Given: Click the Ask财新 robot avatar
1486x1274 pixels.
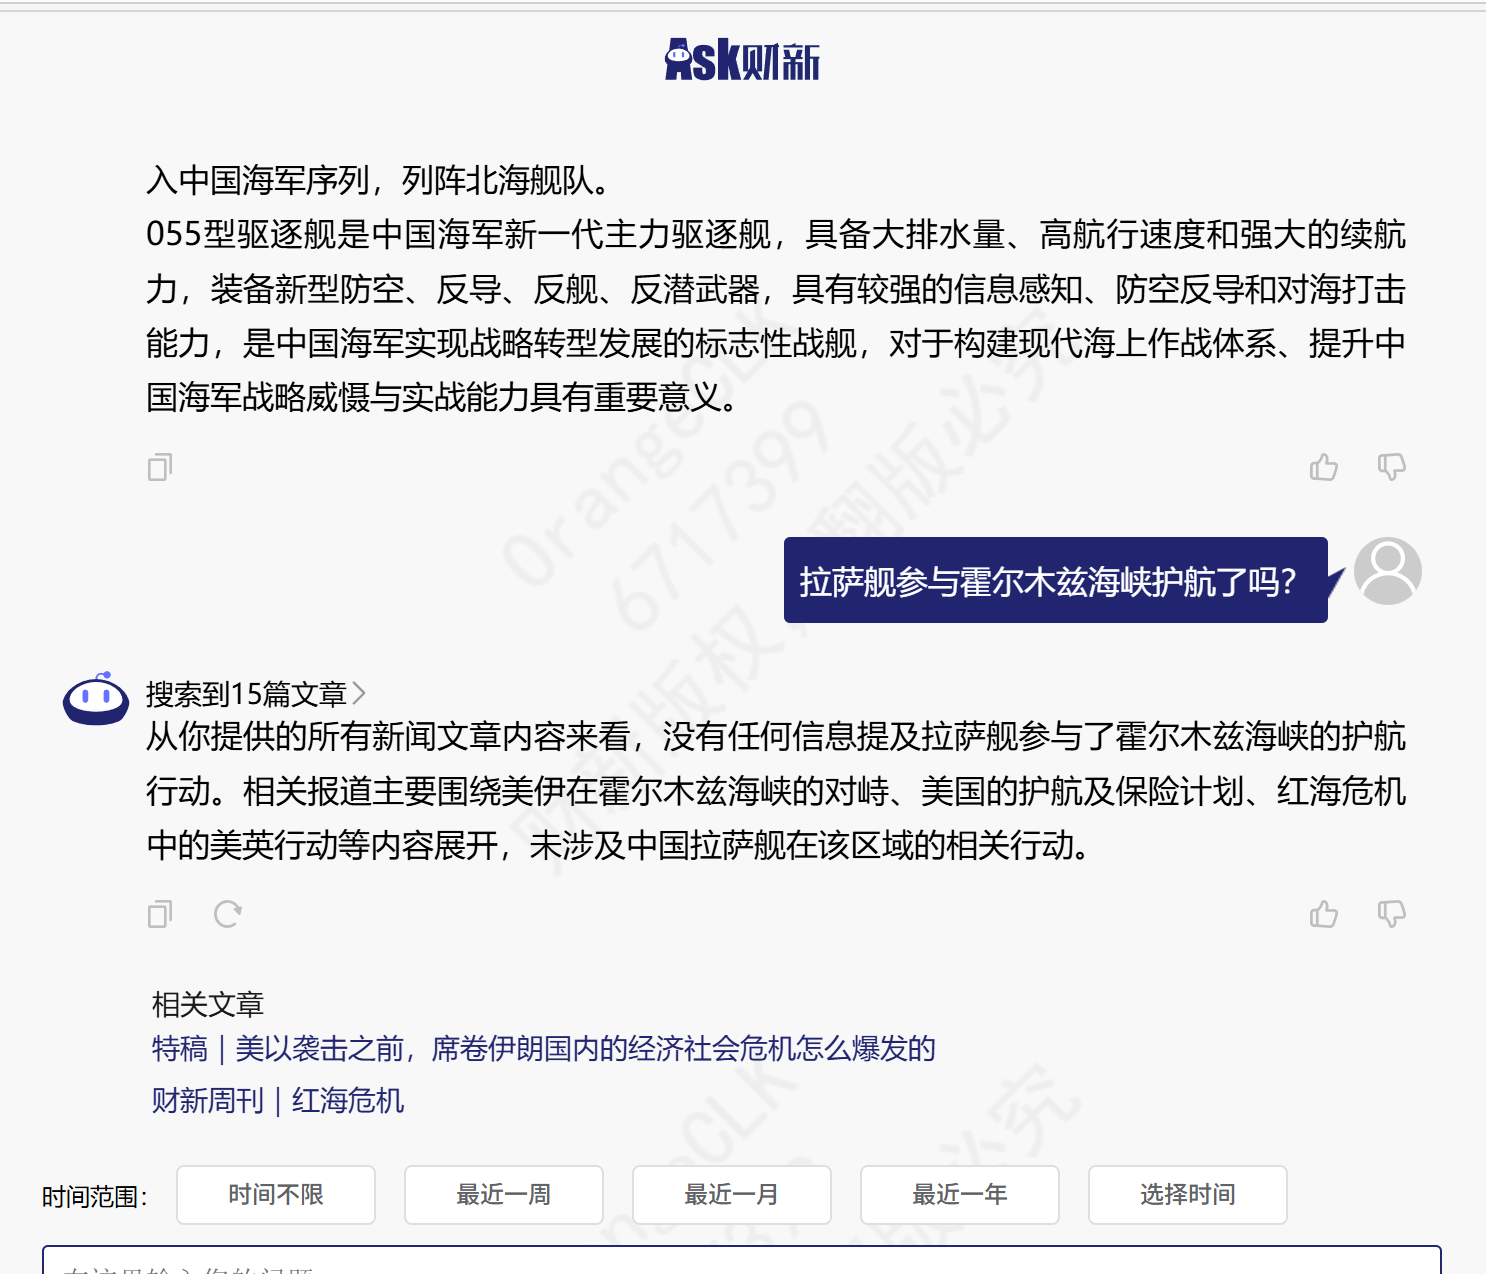Looking at the screenshot, I should coord(96,698).
